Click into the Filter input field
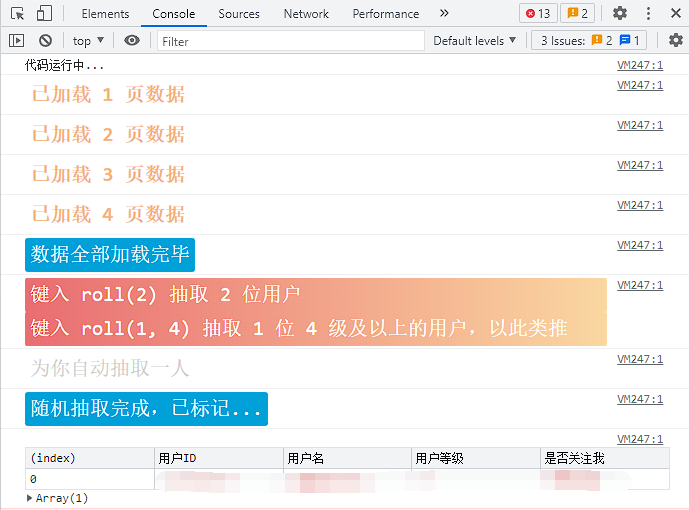 pyautogui.click(x=290, y=41)
